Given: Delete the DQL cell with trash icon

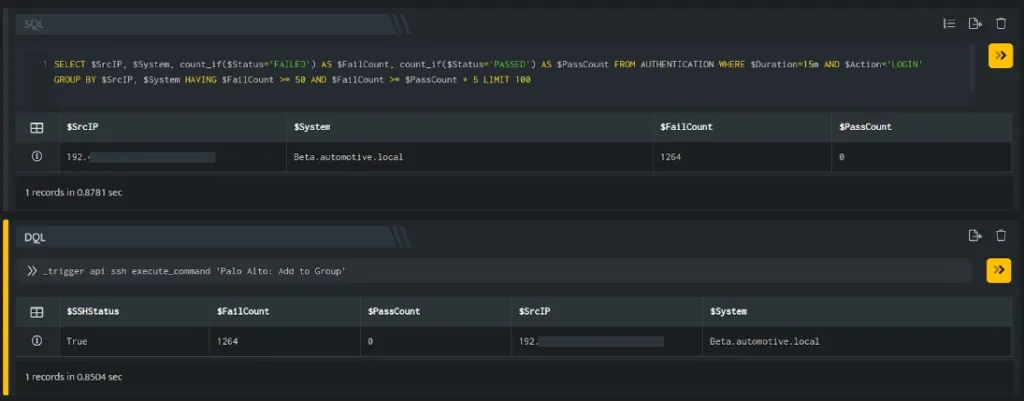Looking at the screenshot, I should [1000, 236].
